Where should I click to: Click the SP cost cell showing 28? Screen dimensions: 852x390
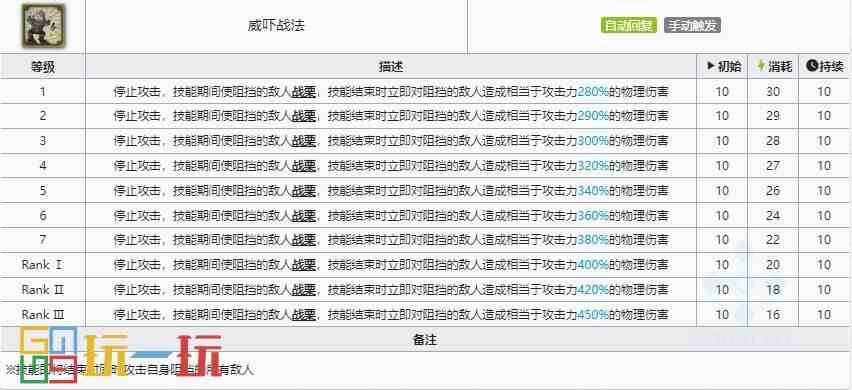pos(773,141)
